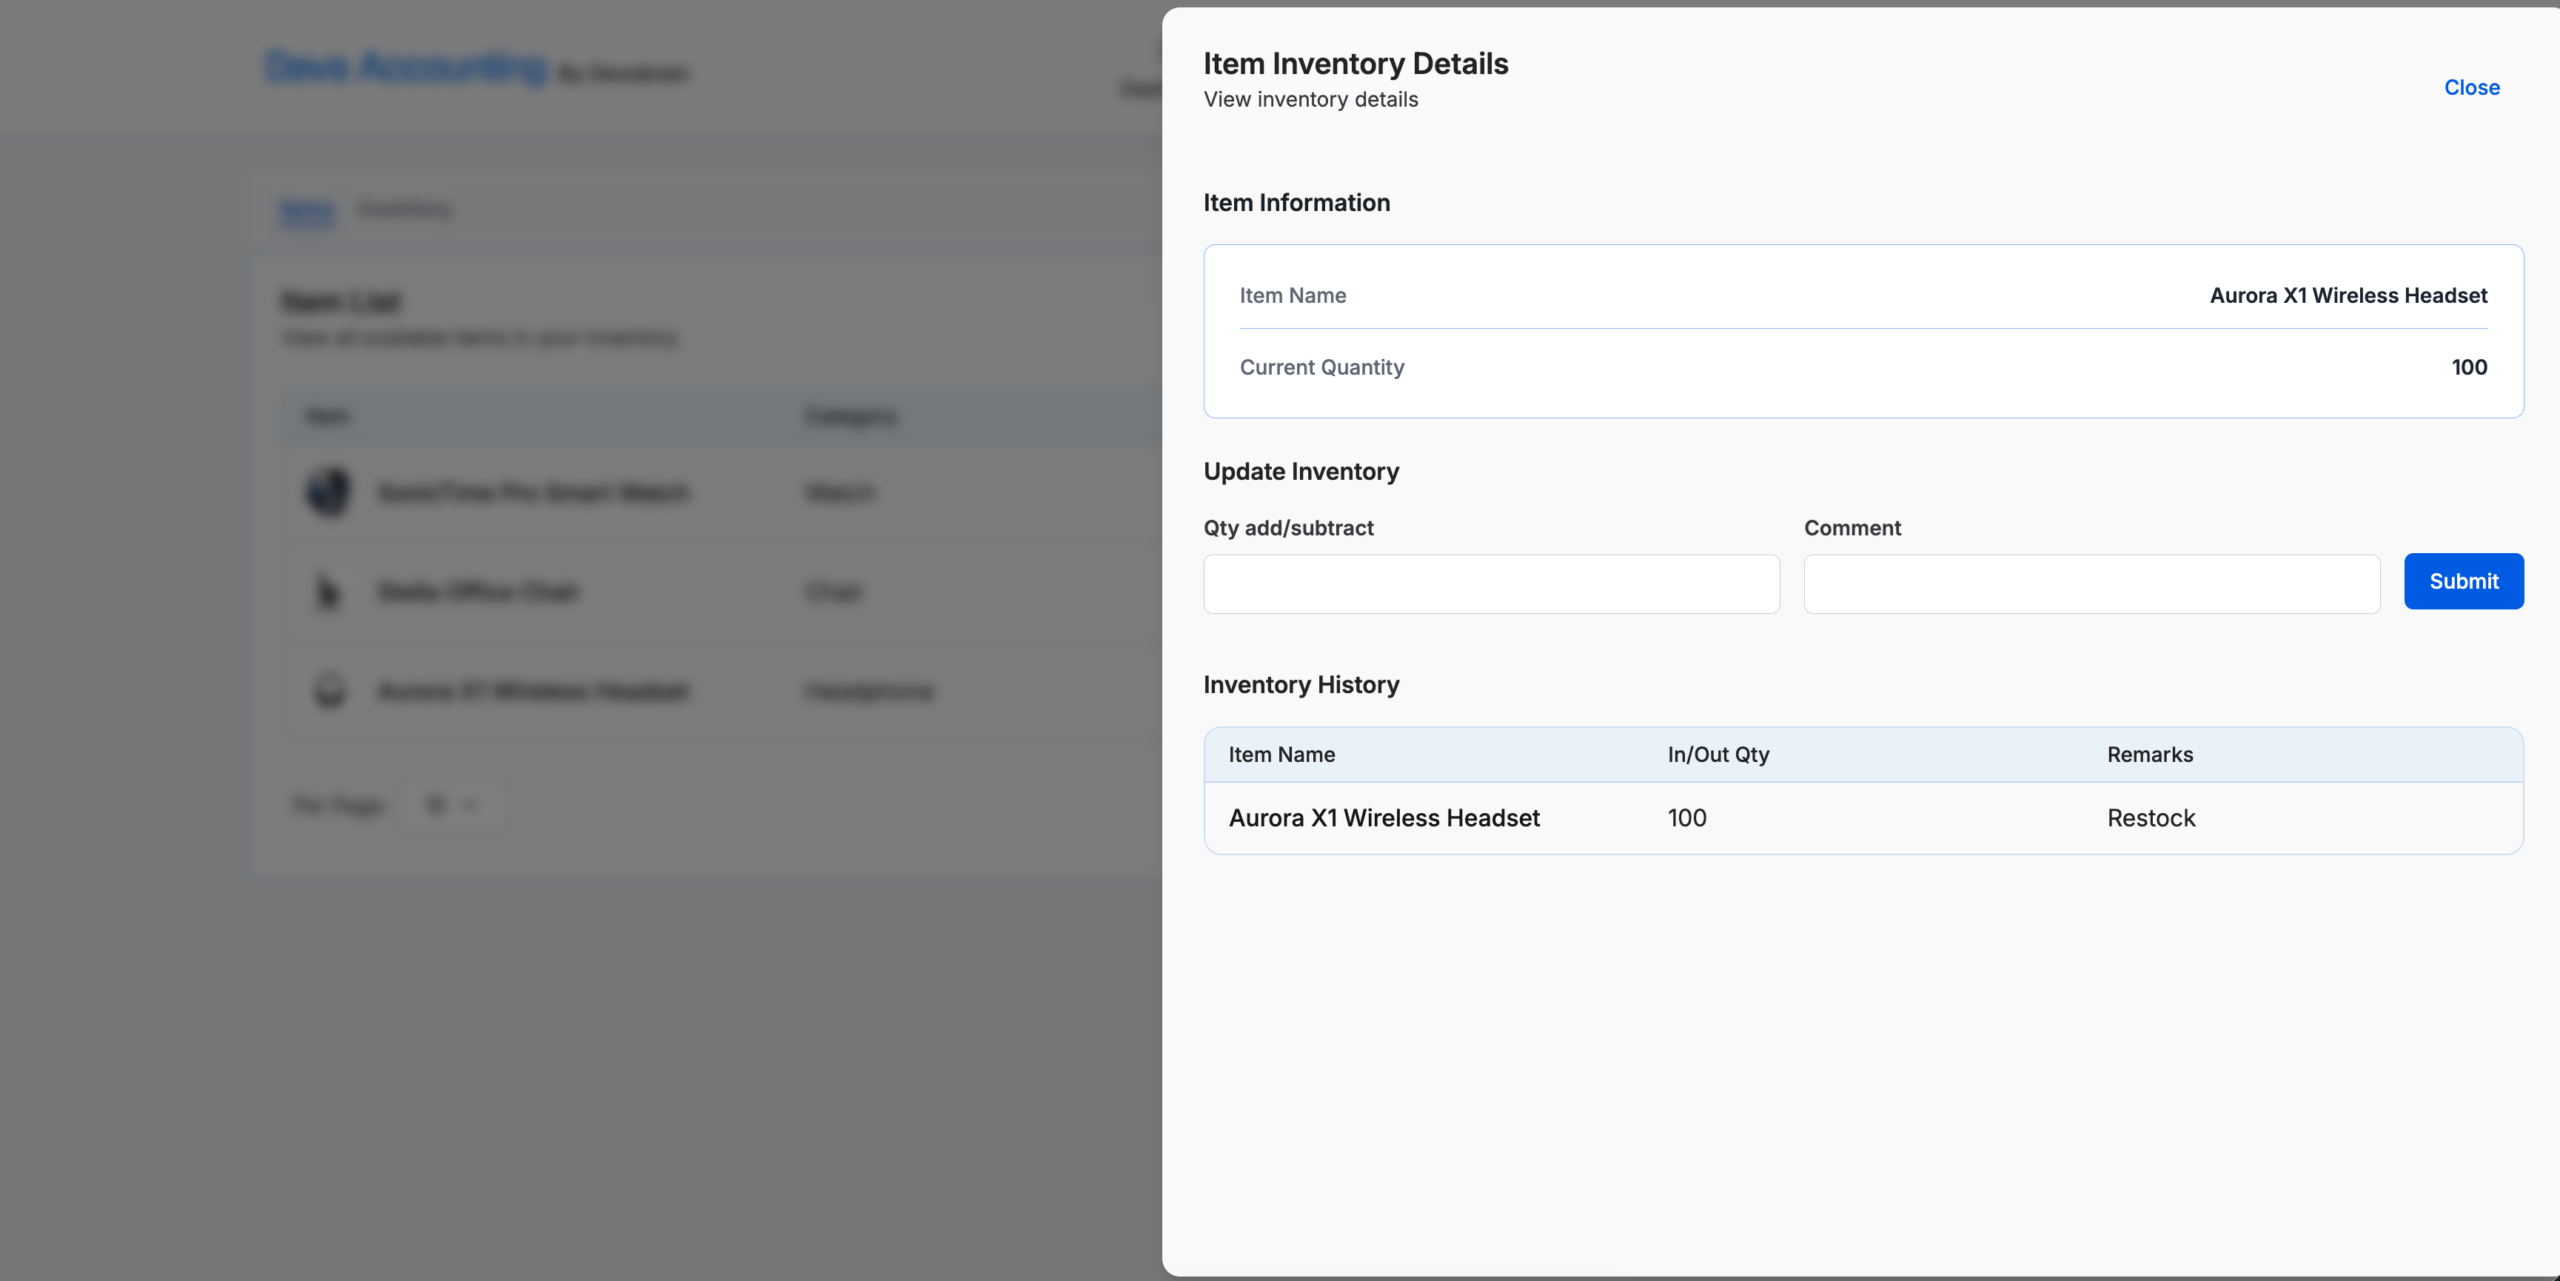2560x1281 pixels.
Task: Close the Item Inventory Details panel
Action: tap(2471, 87)
